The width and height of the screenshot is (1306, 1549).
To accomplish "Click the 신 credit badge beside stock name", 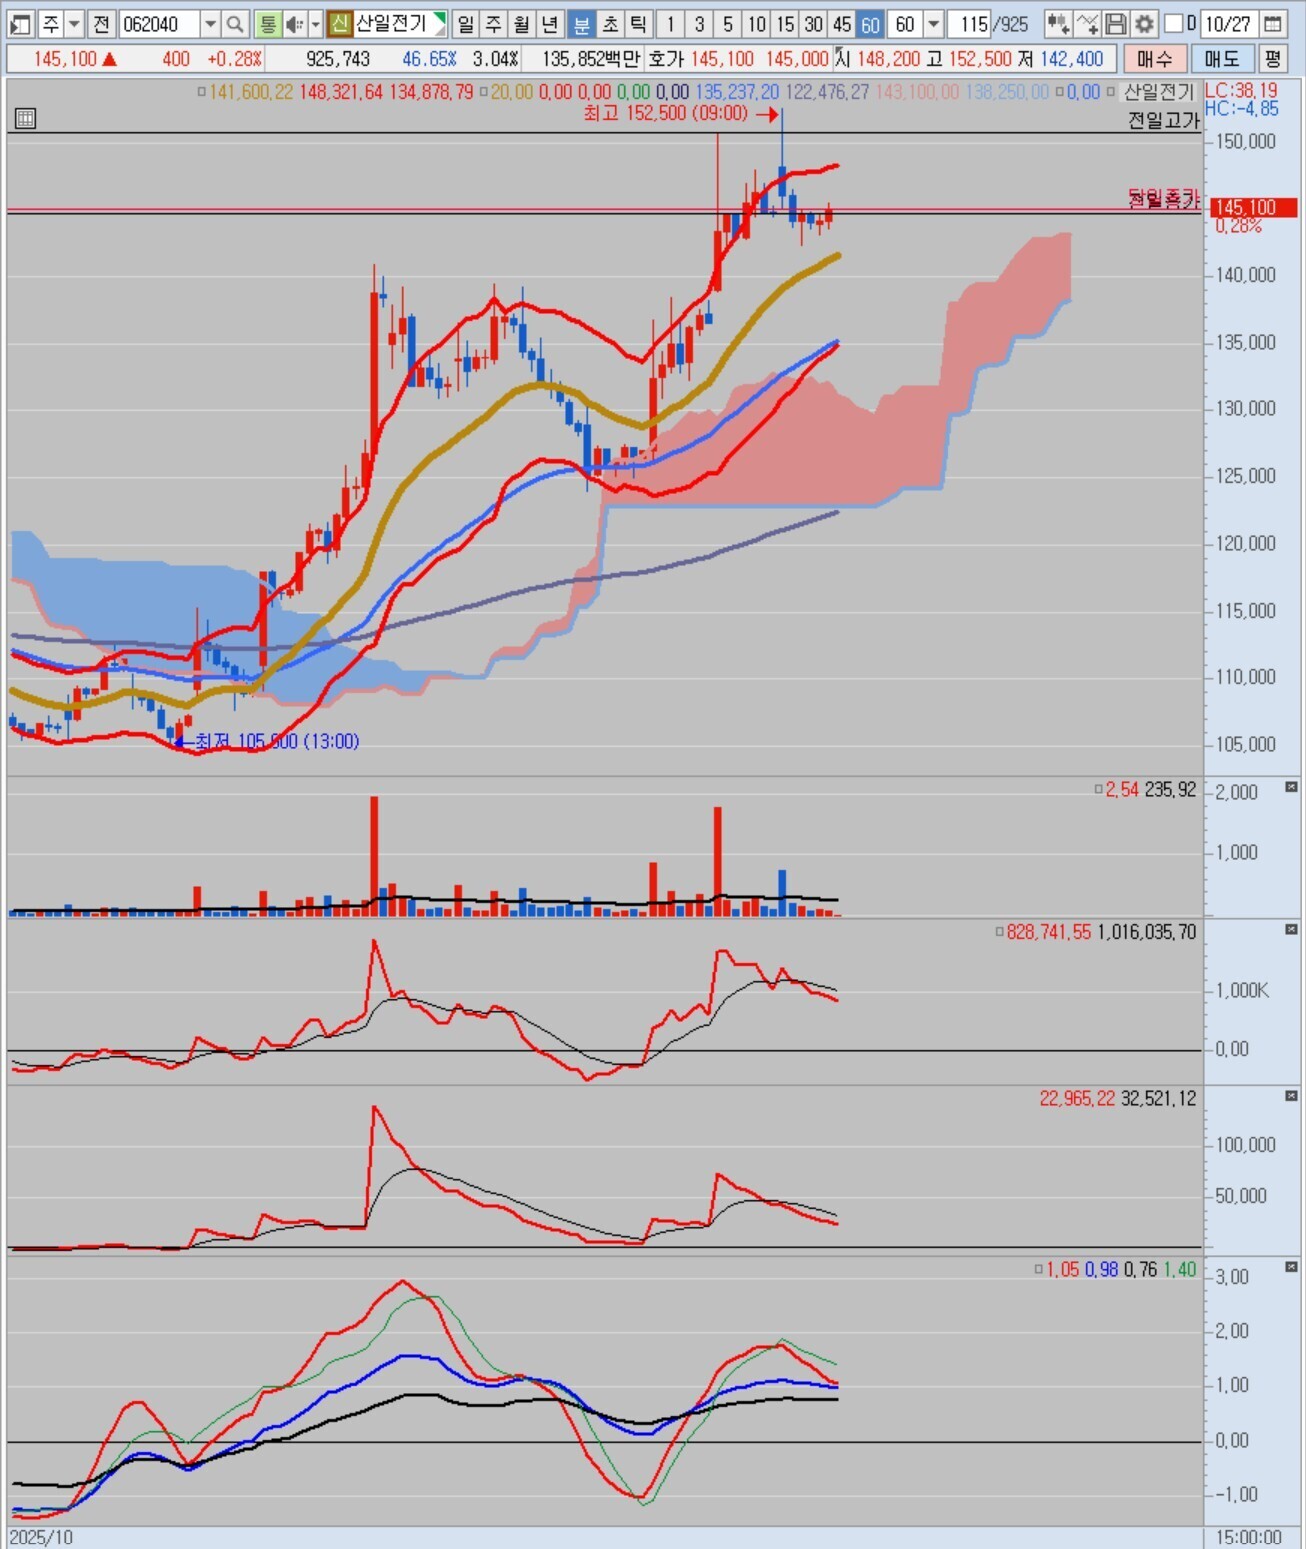I will coord(340,23).
